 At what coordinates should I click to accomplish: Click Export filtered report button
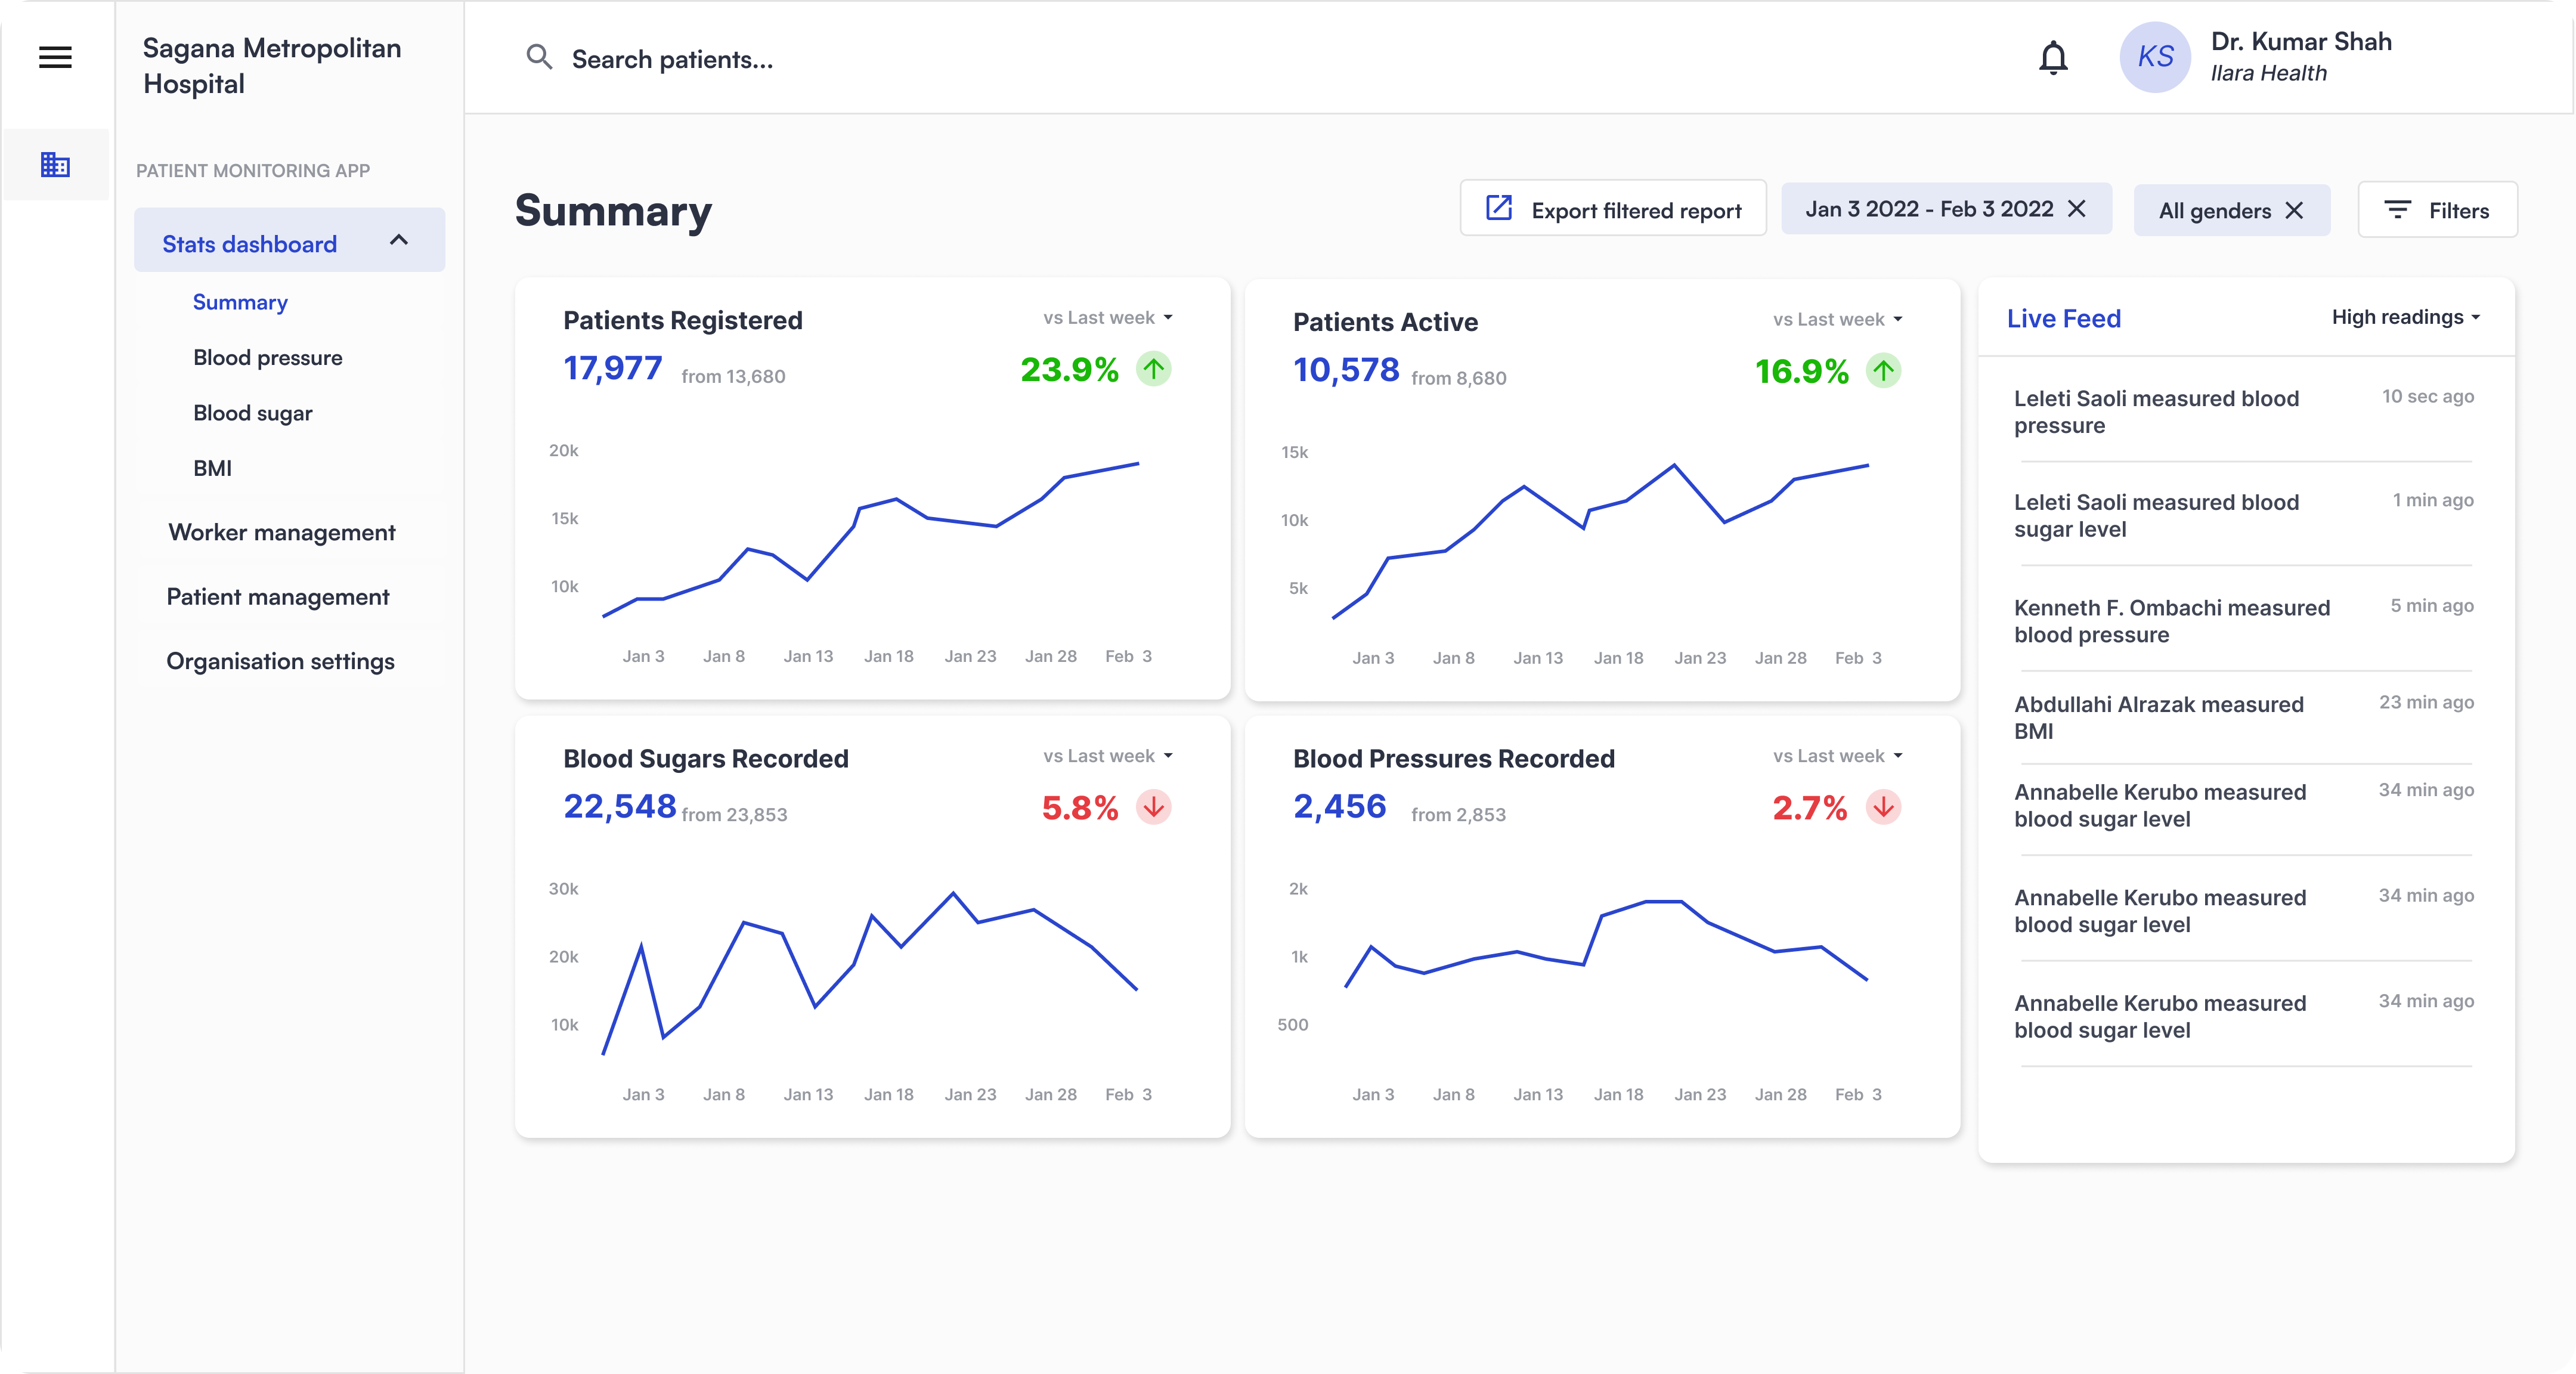pos(1613,210)
